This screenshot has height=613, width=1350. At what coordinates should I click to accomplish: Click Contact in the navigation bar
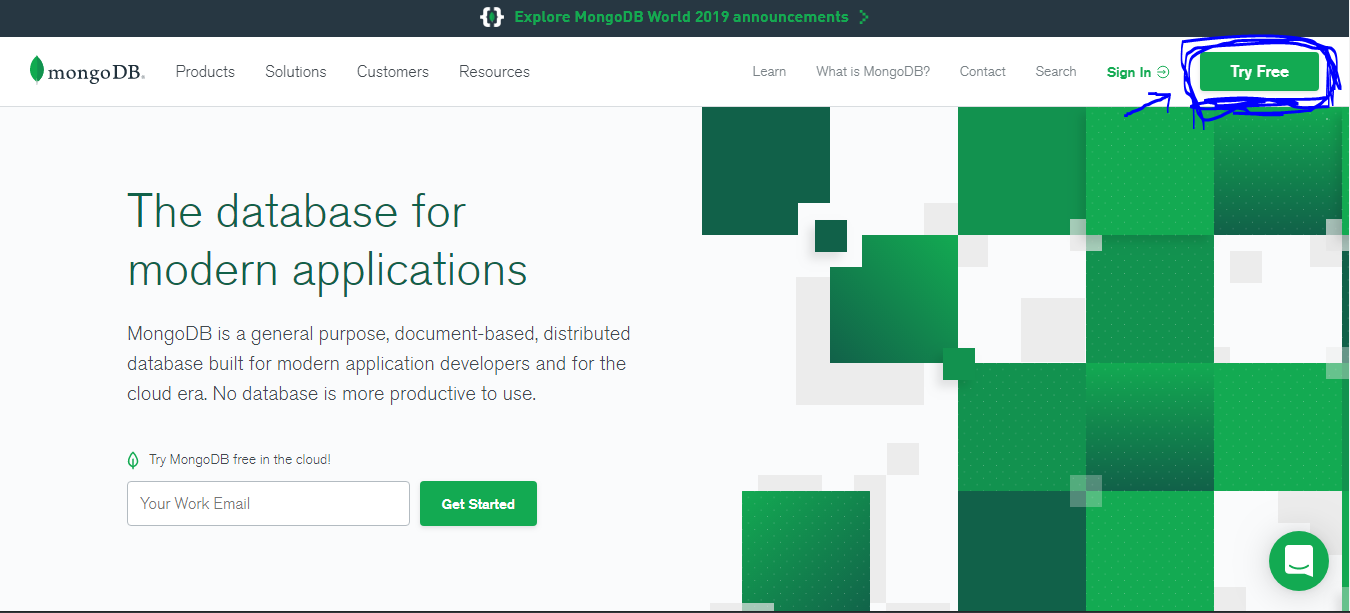982,71
